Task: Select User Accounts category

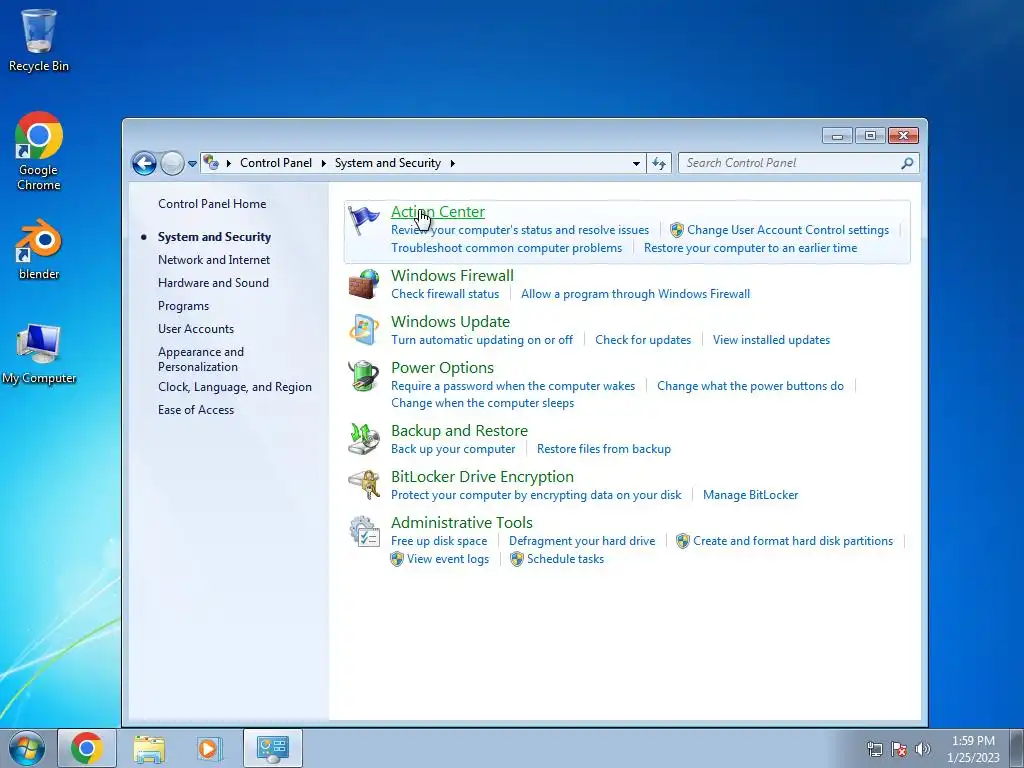Action: tap(196, 328)
